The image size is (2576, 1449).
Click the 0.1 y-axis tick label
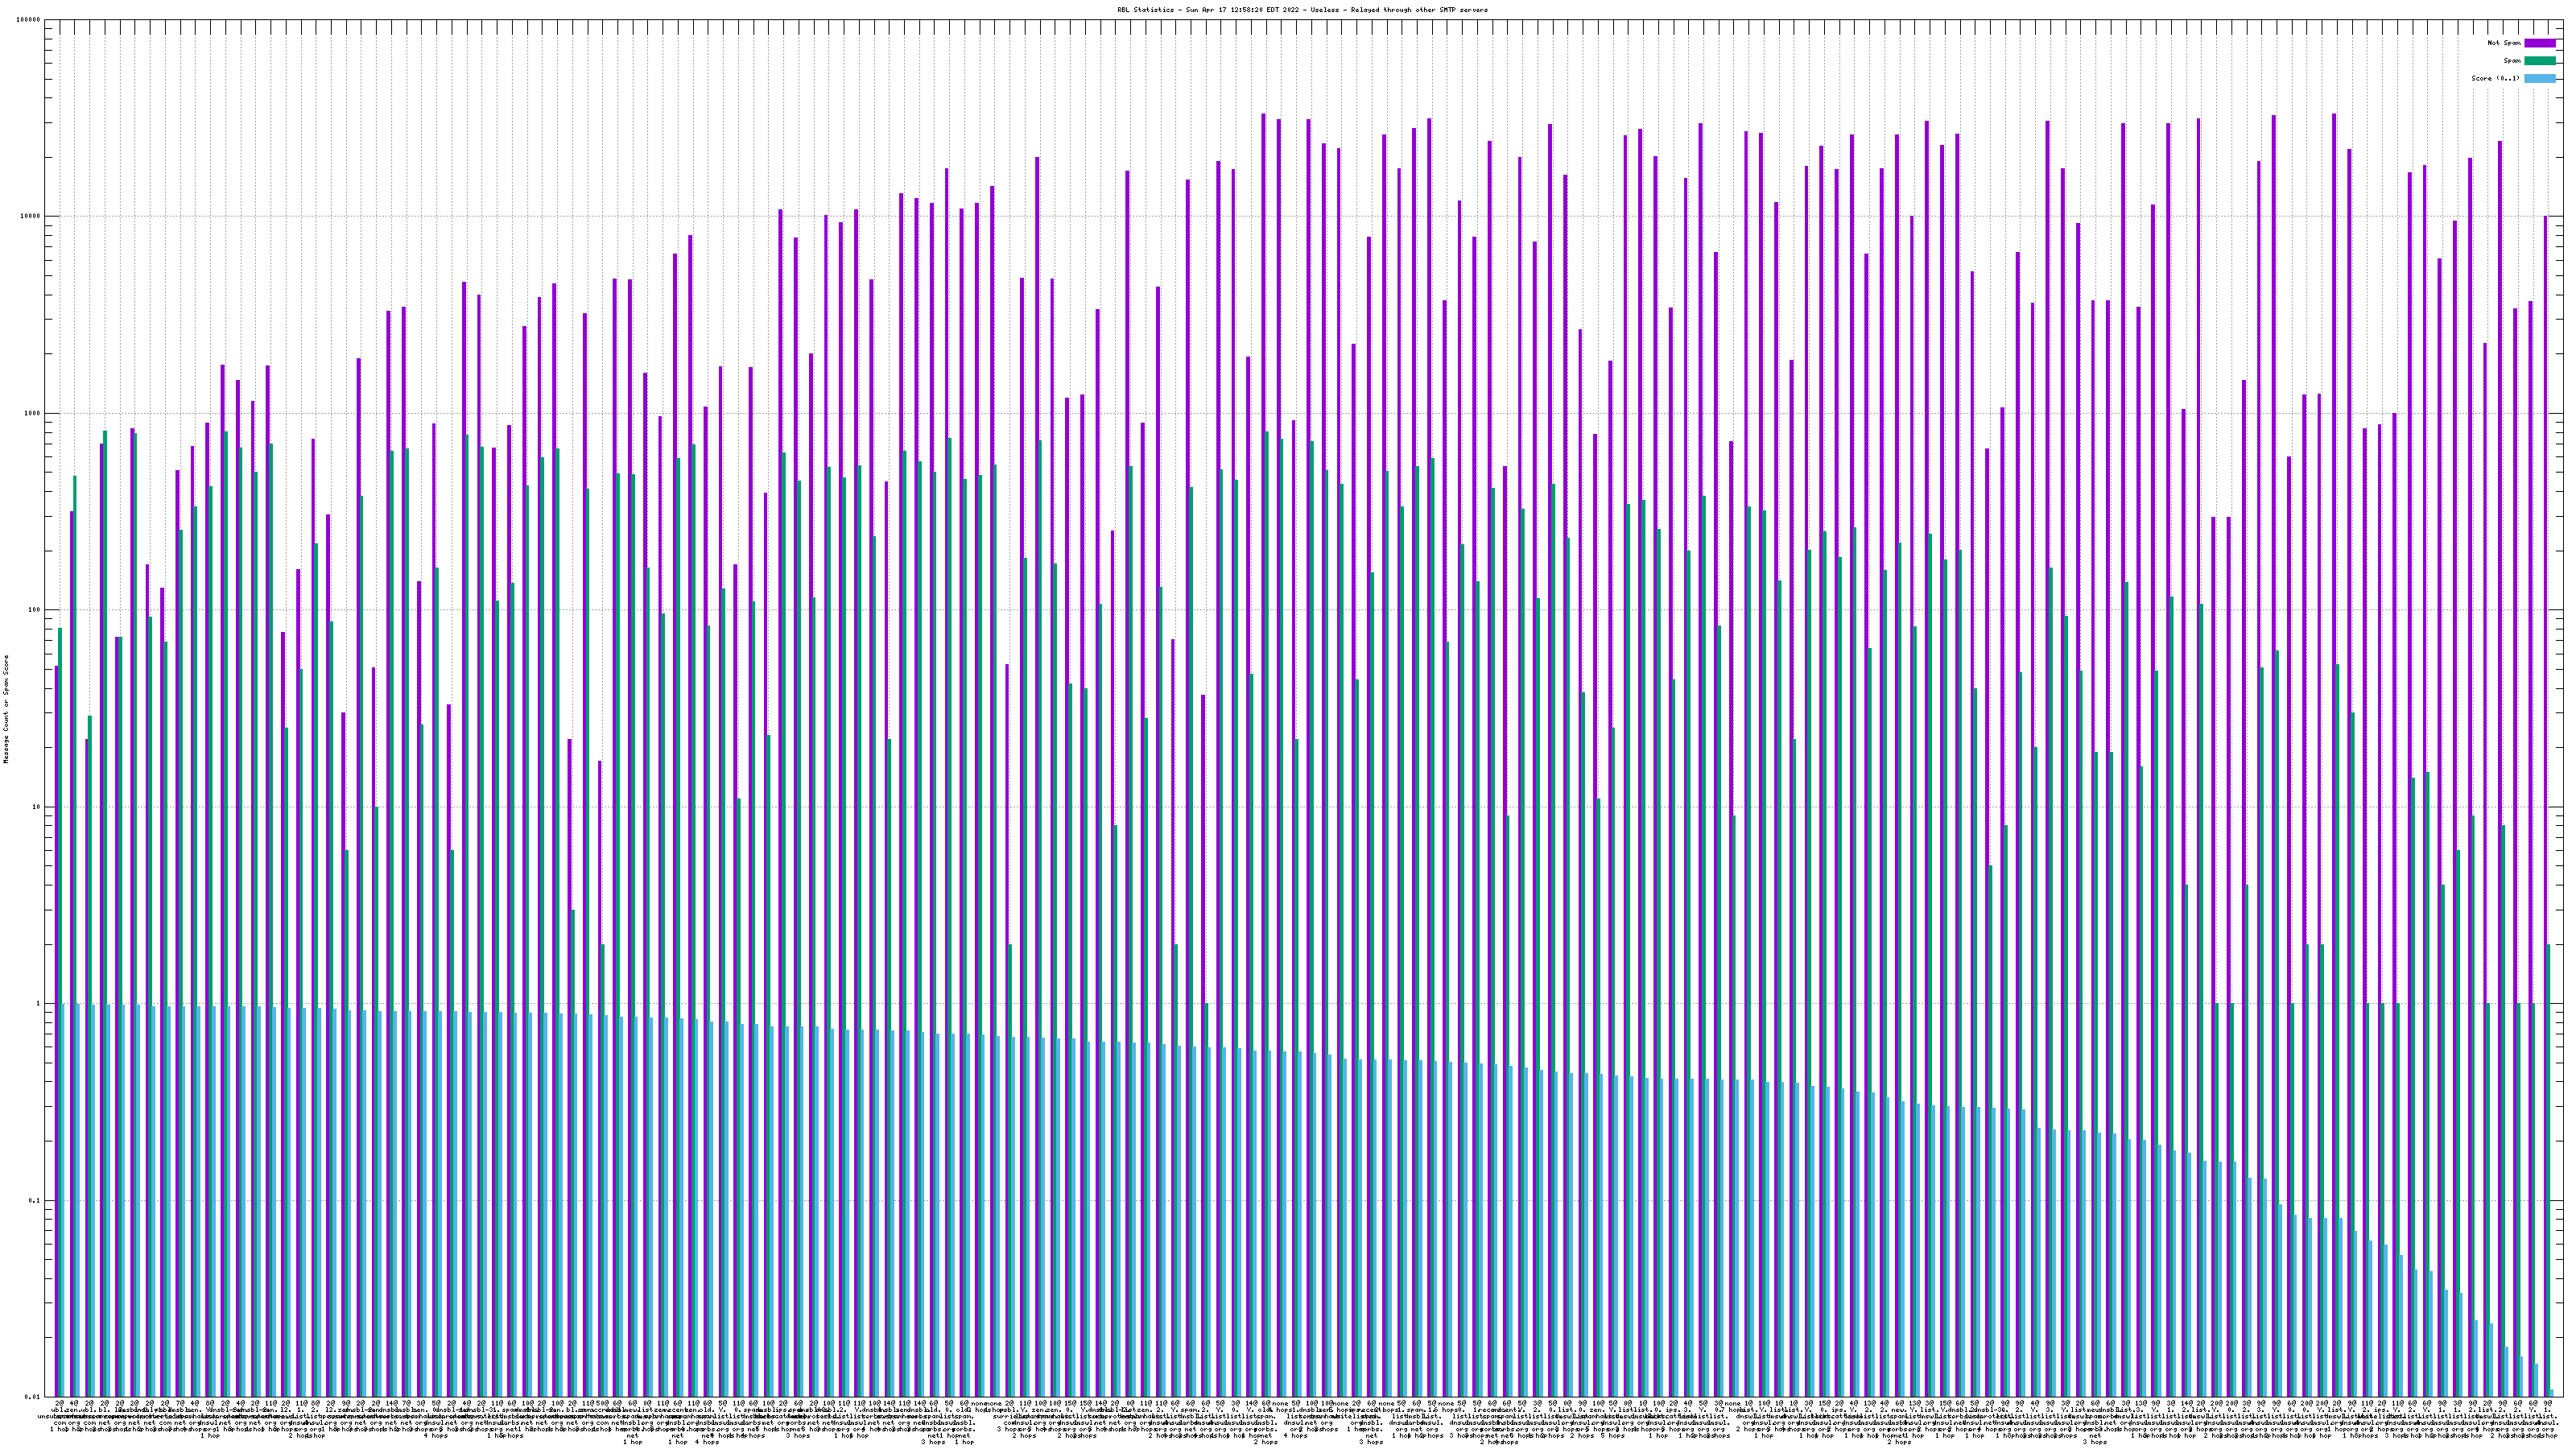(34, 1200)
